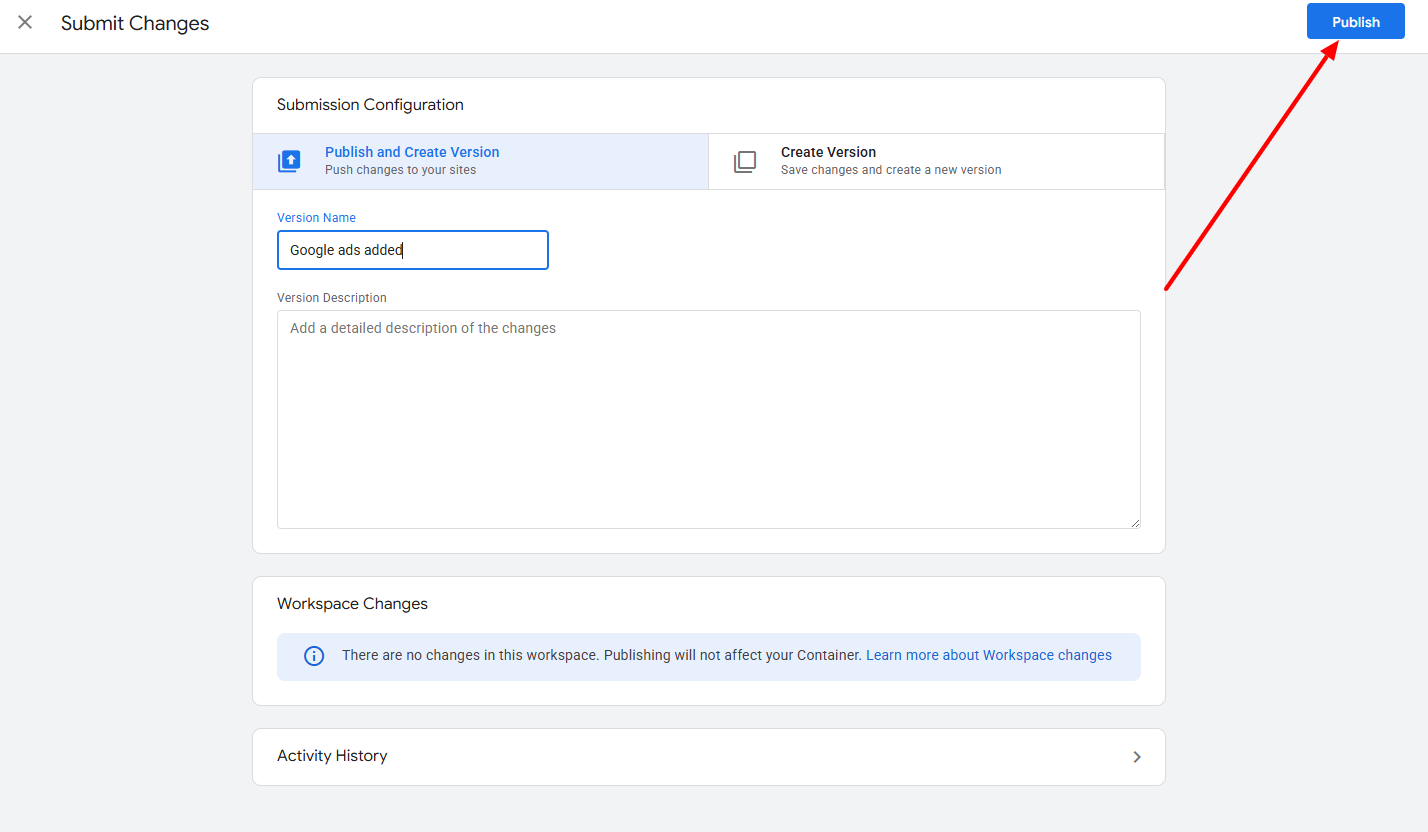The height and width of the screenshot is (832, 1428).
Task: Click the Version Description resize handle
Action: pyautogui.click(x=1134, y=522)
